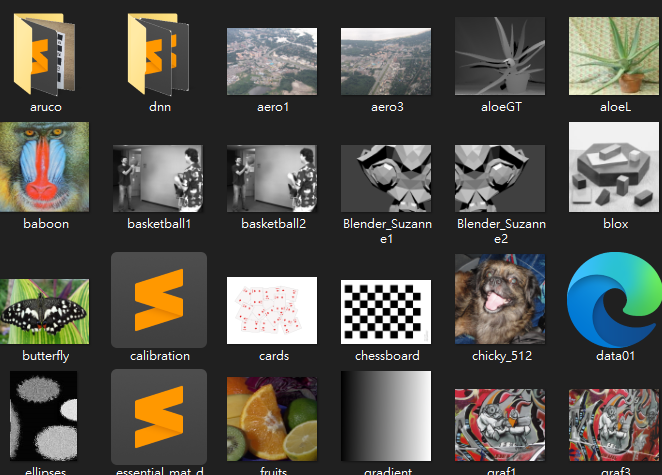Screen dimensions: 662x475
Task: Select the data01 Edge file icon
Action: click(x=613, y=300)
